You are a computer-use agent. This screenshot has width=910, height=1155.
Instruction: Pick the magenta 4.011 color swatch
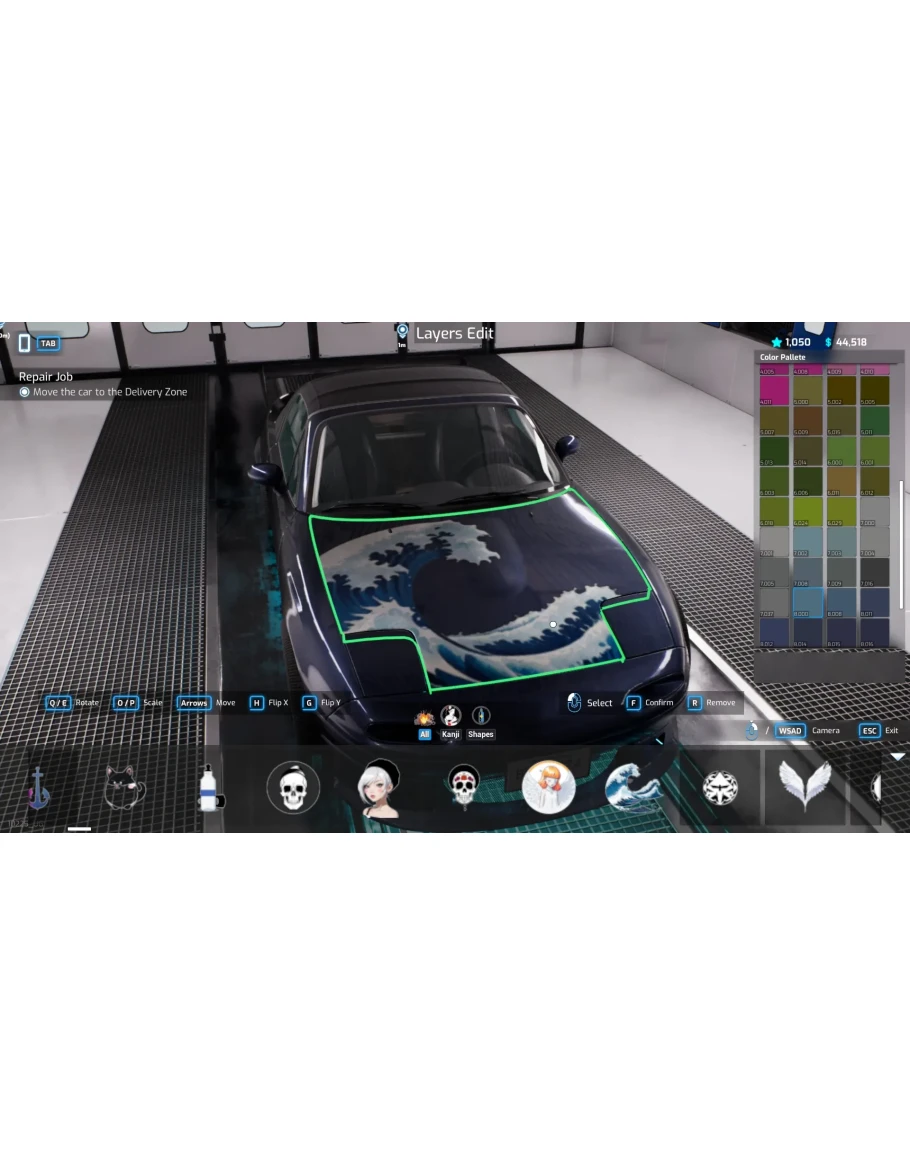click(x=774, y=391)
